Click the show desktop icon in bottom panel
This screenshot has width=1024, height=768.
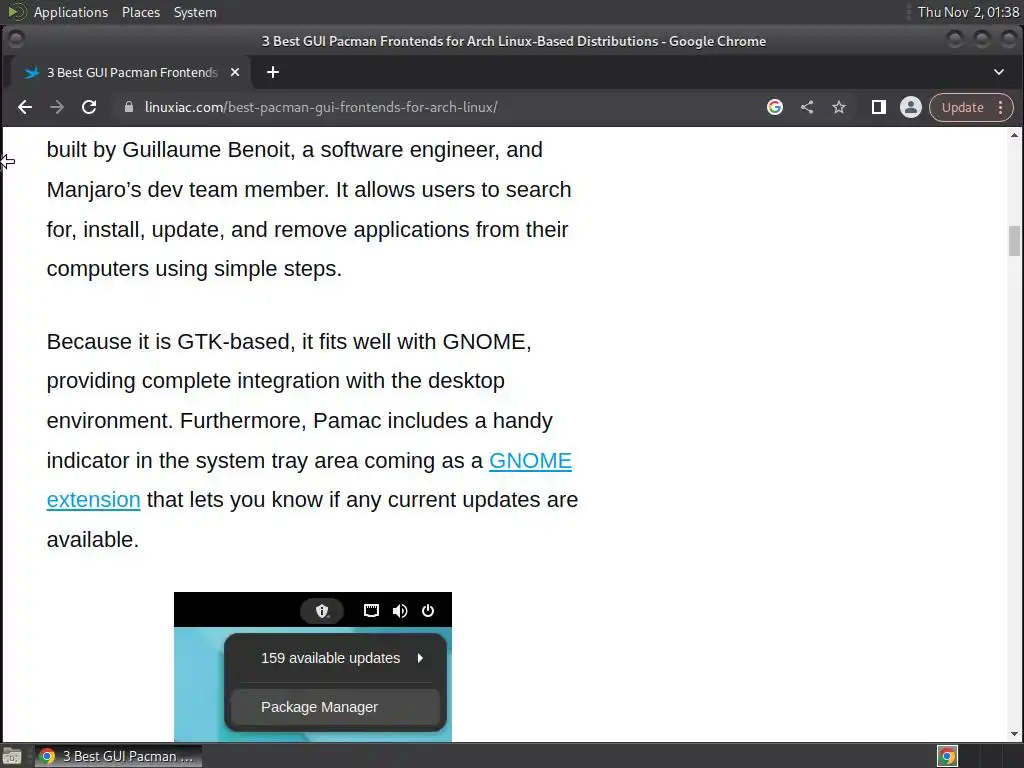[12, 756]
